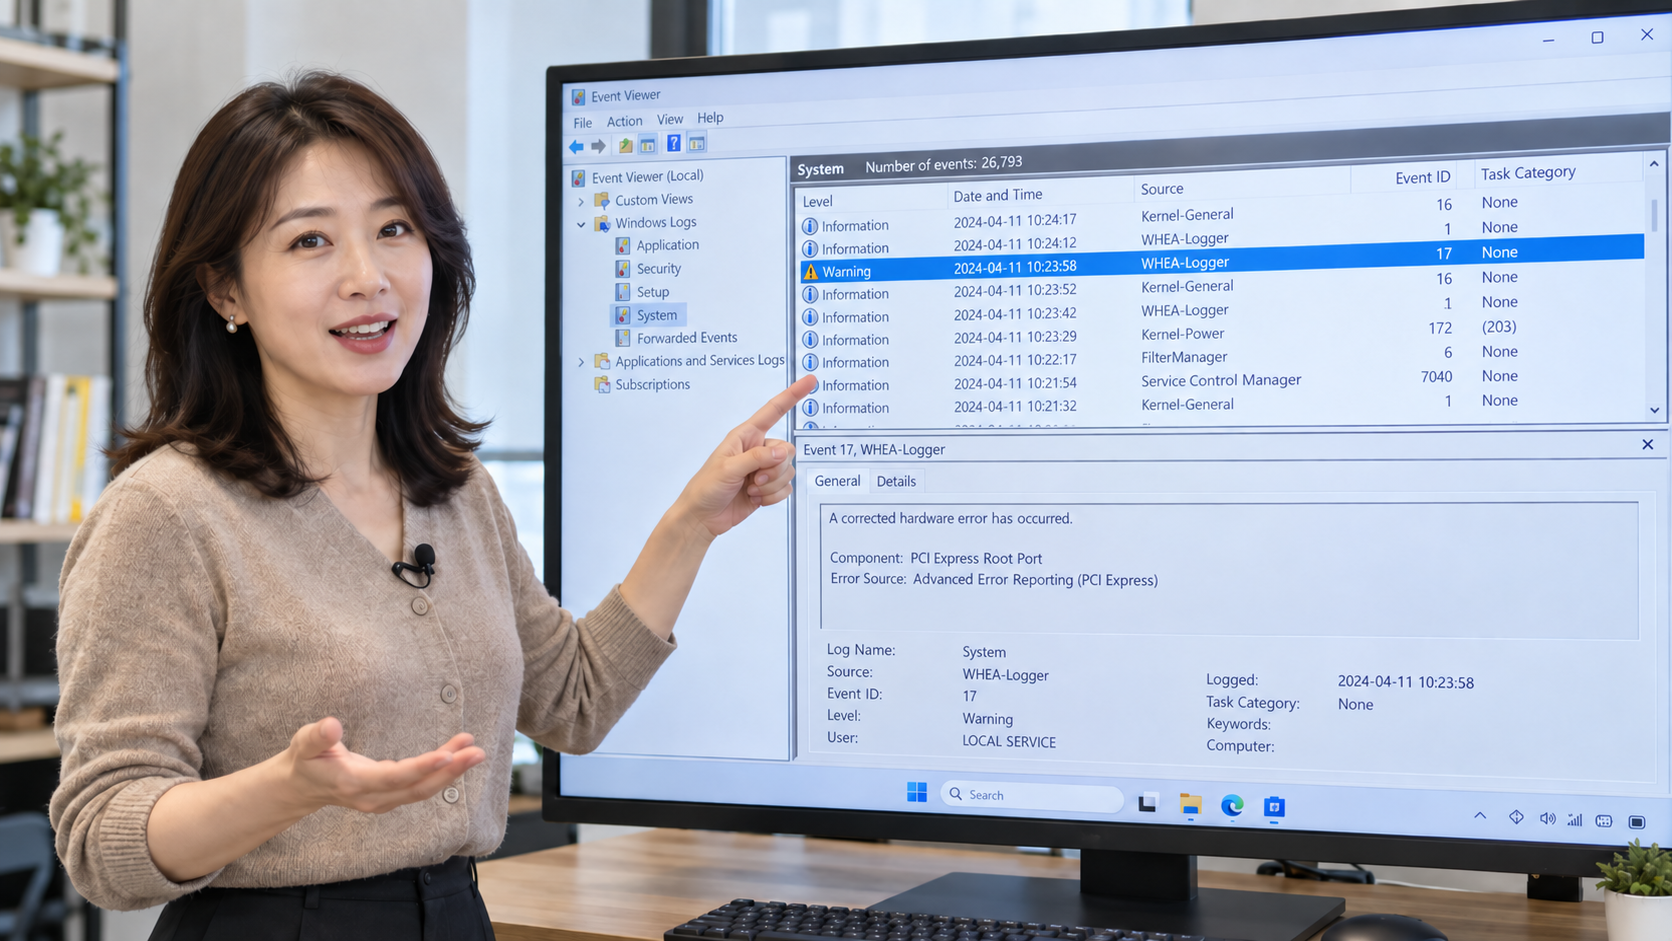This screenshot has width=1672, height=941.
Task: Open the Windows Start button
Action: 917,793
